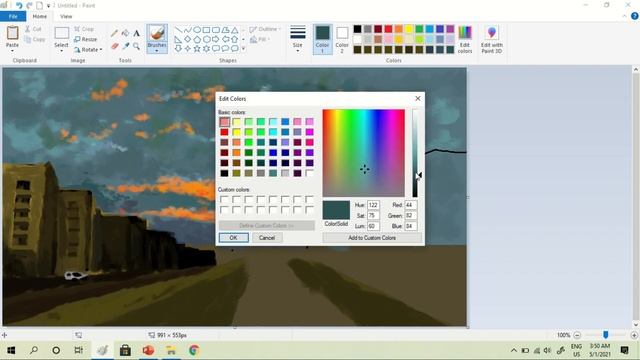
Task: Close the Edit Colors dialog with X
Action: [418, 98]
